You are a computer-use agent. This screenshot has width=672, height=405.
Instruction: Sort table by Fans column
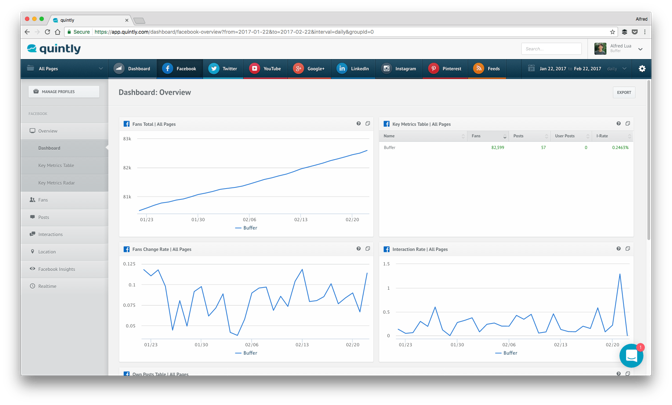coord(488,136)
